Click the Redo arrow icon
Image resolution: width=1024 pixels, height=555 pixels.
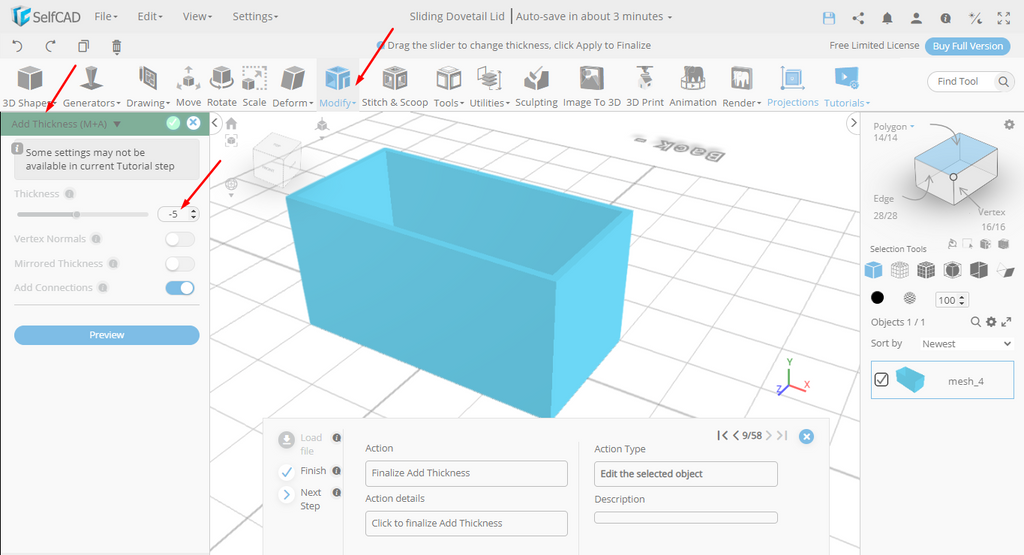click(50, 46)
